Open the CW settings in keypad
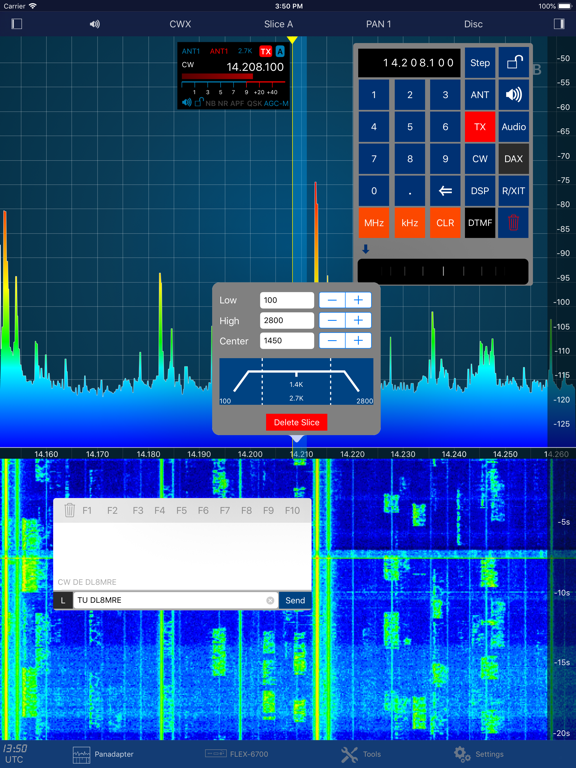The height and width of the screenshot is (768, 576). (x=480, y=159)
